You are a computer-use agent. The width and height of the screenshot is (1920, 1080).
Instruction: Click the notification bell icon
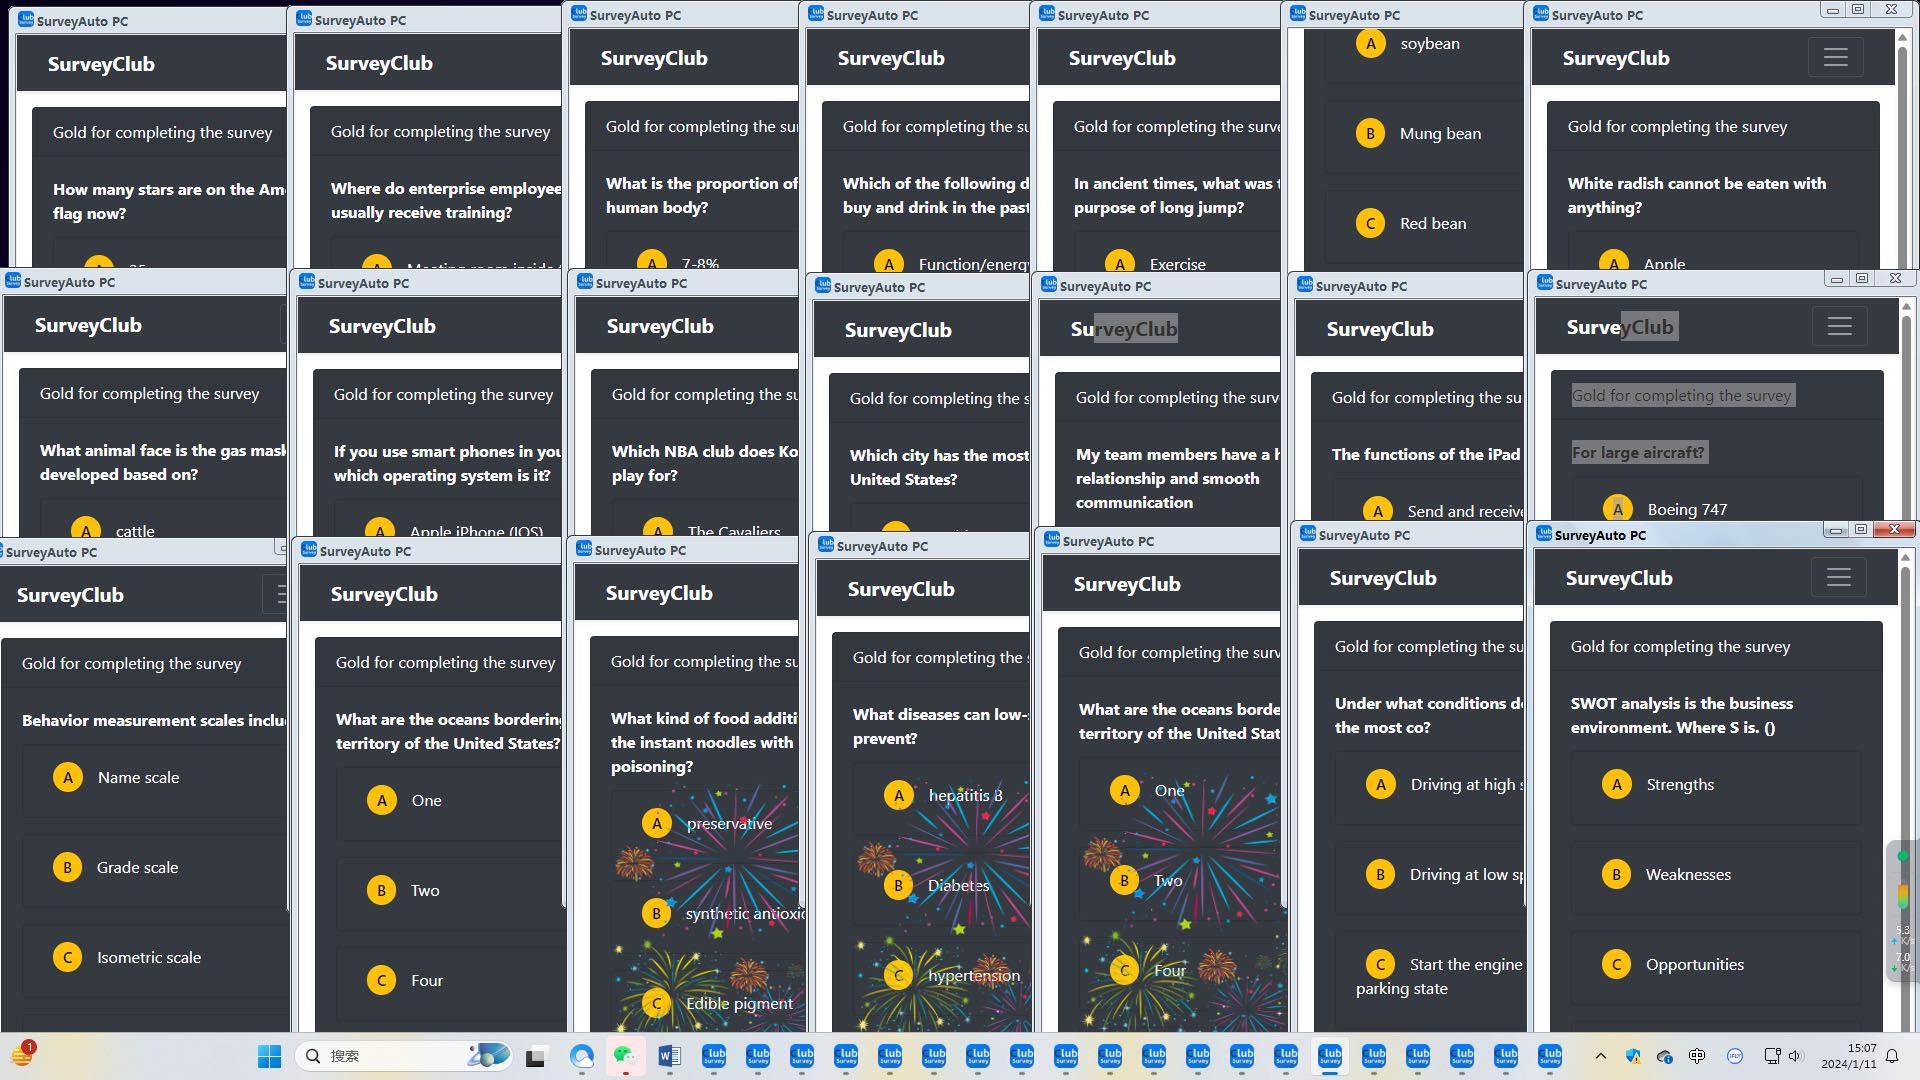1892,1056
